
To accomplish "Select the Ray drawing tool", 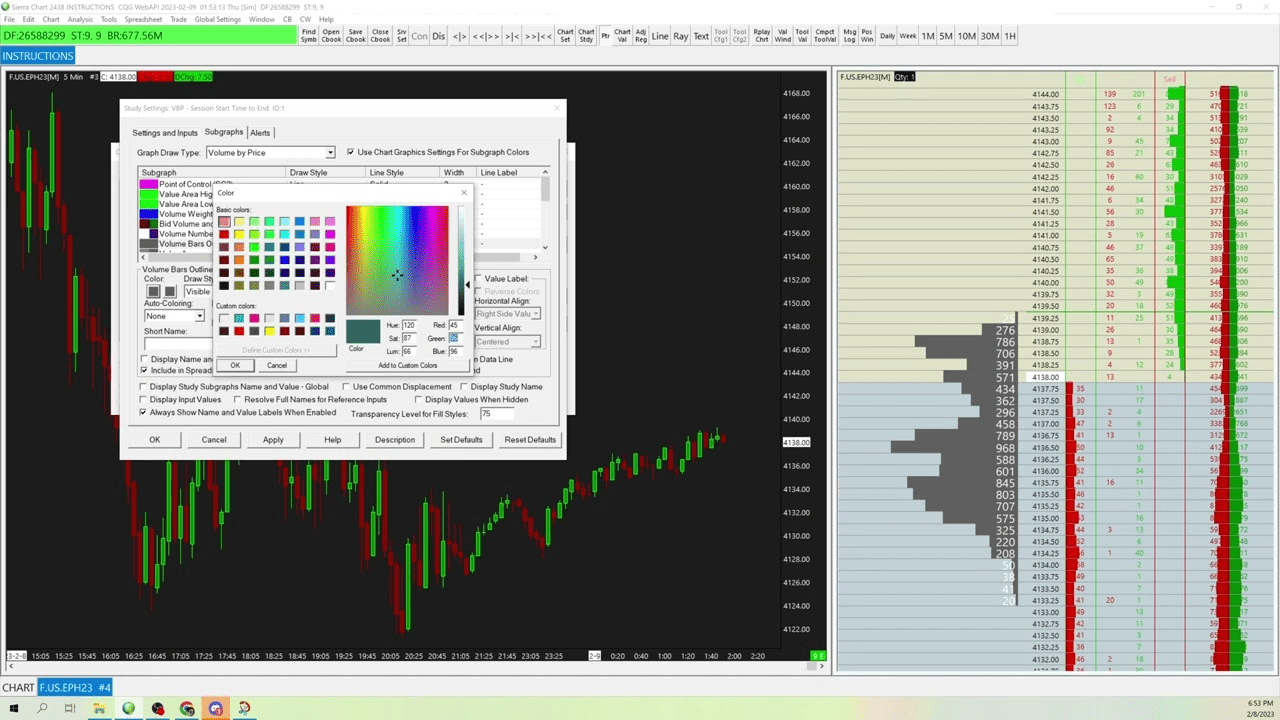I will (681, 36).
